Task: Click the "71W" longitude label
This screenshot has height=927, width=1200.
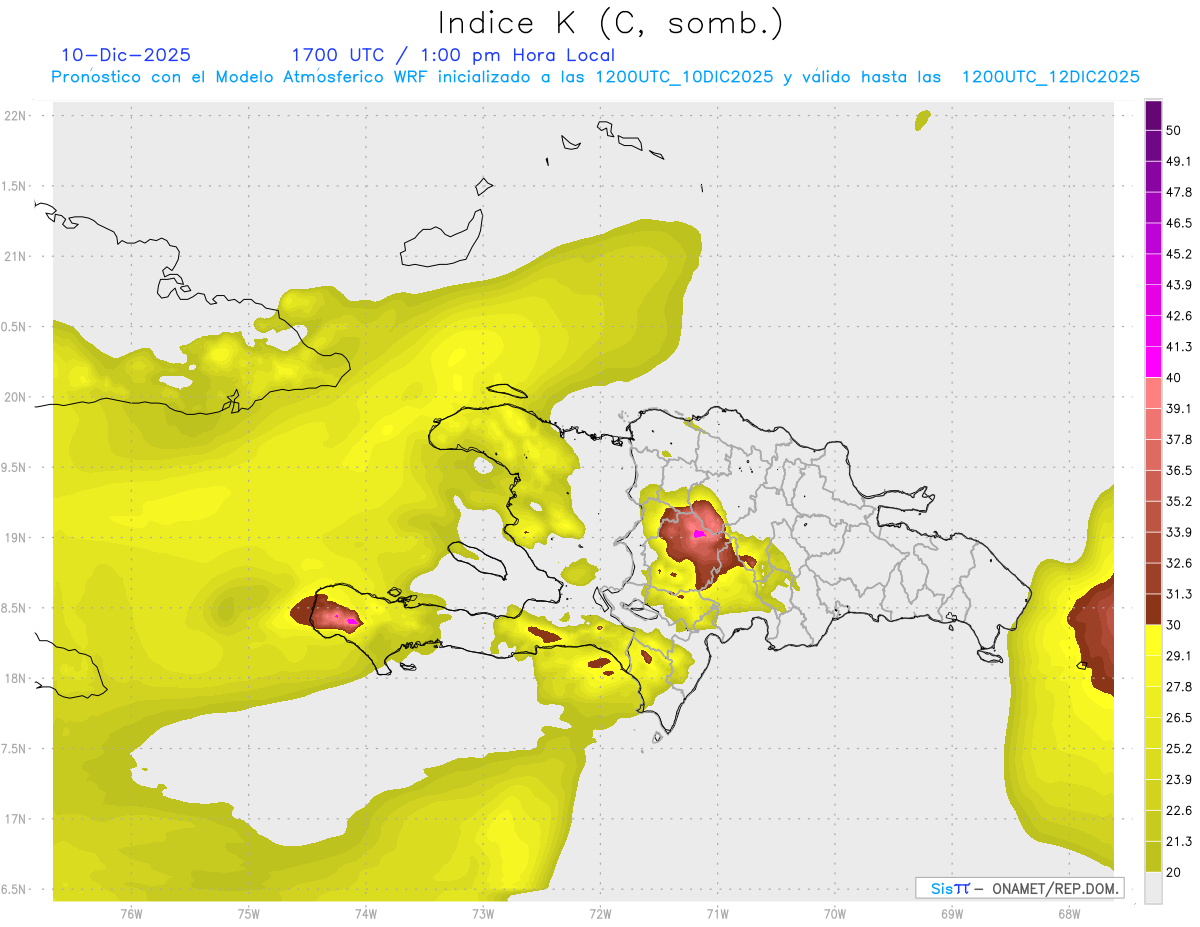Action: tap(717, 914)
